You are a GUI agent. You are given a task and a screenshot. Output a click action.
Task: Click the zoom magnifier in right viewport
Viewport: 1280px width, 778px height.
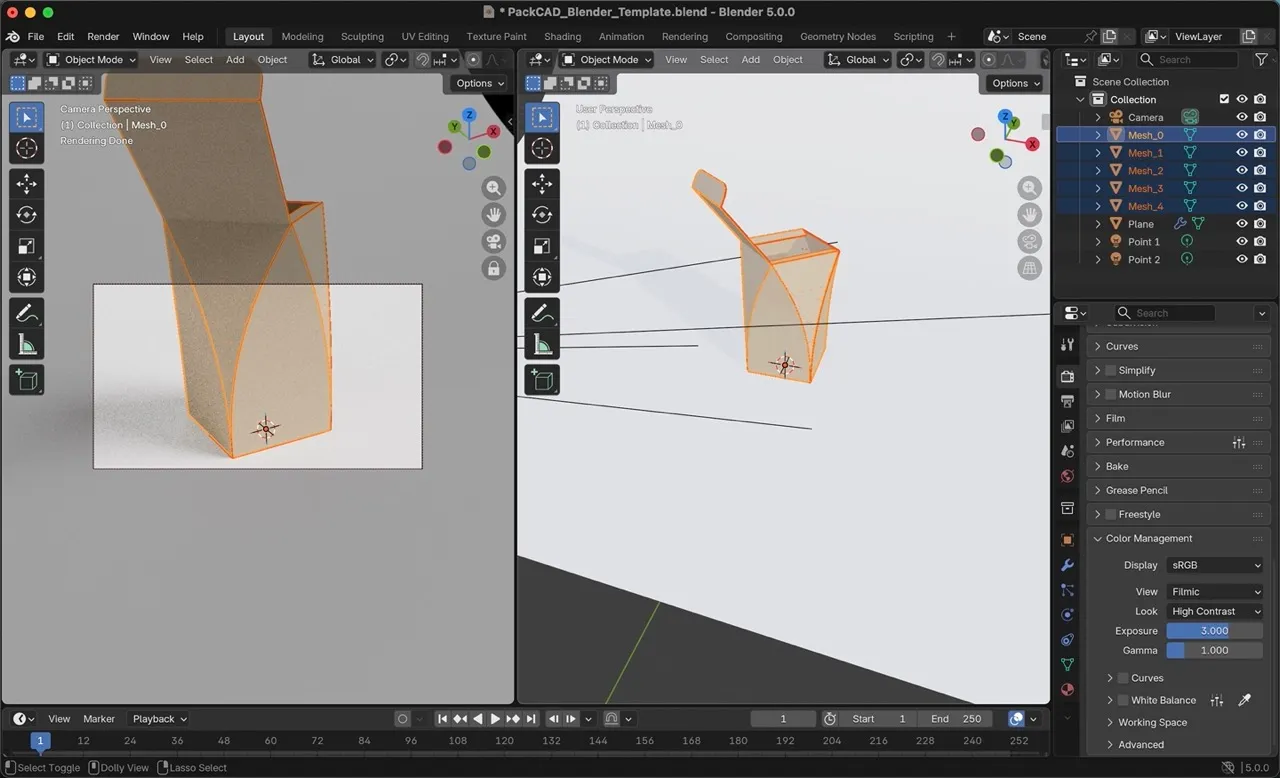click(1029, 189)
